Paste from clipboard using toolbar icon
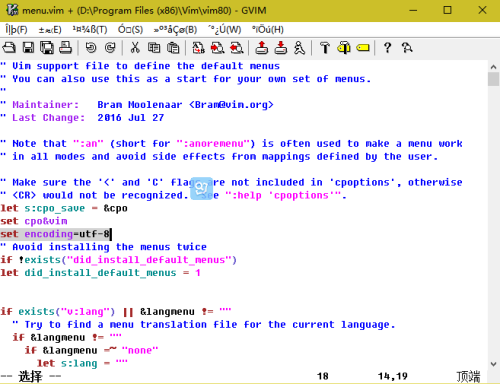Viewport: 500px width, 384px height. [173, 48]
